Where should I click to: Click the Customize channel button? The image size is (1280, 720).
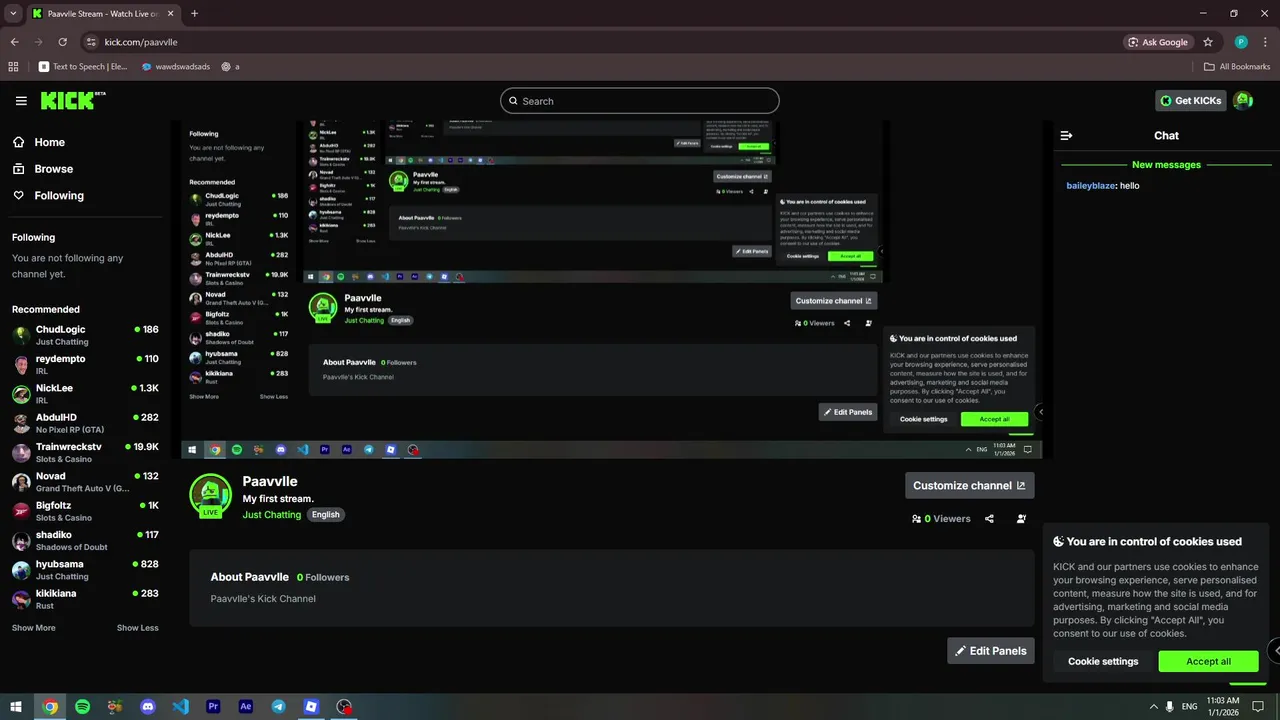(970, 486)
